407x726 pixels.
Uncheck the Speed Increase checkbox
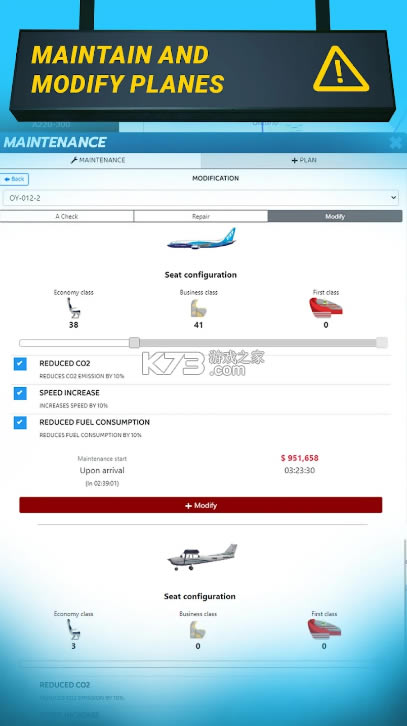(x=20, y=393)
